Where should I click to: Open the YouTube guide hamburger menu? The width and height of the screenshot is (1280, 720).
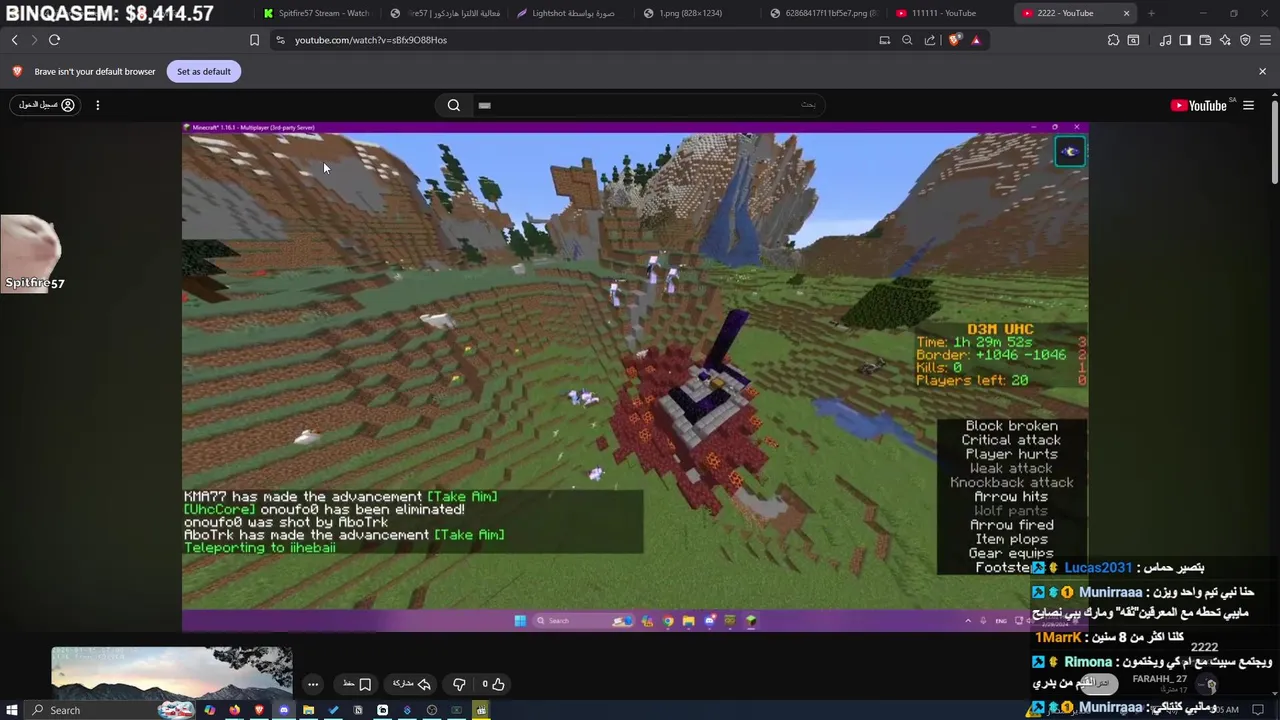point(1248,105)
